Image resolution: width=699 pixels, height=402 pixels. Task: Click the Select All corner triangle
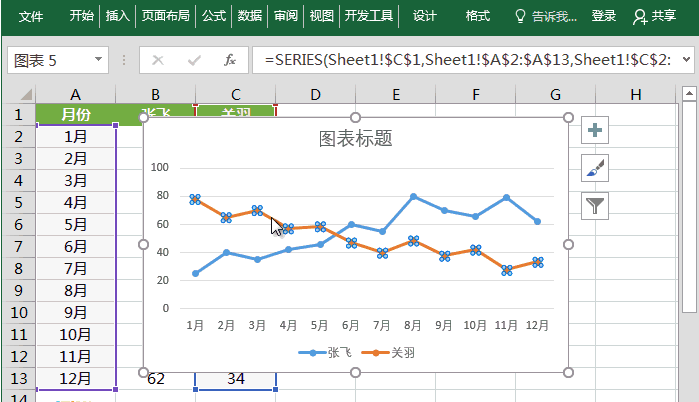click(x=26, y=94)
